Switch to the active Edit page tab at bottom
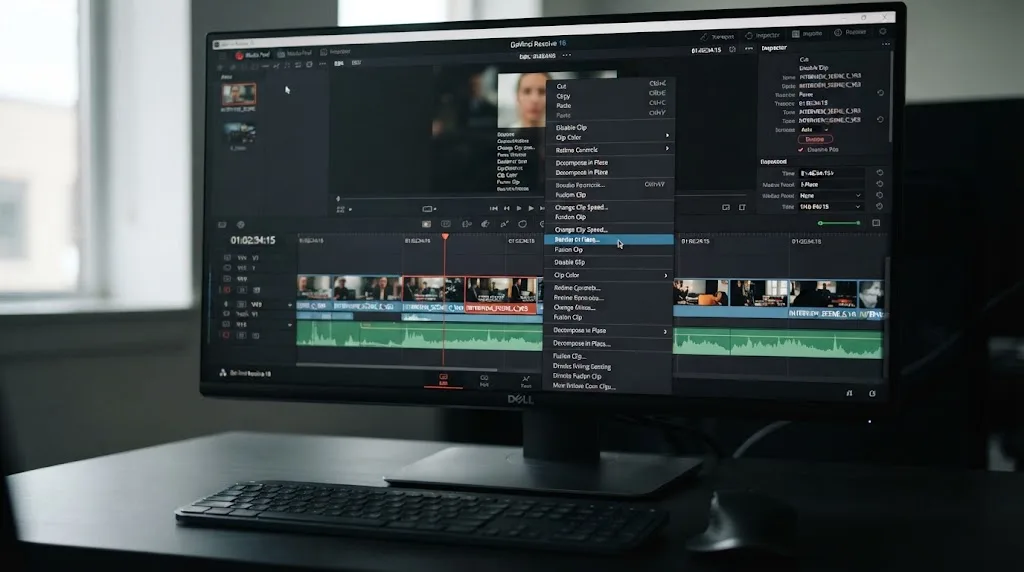 (x=443, y=380)
